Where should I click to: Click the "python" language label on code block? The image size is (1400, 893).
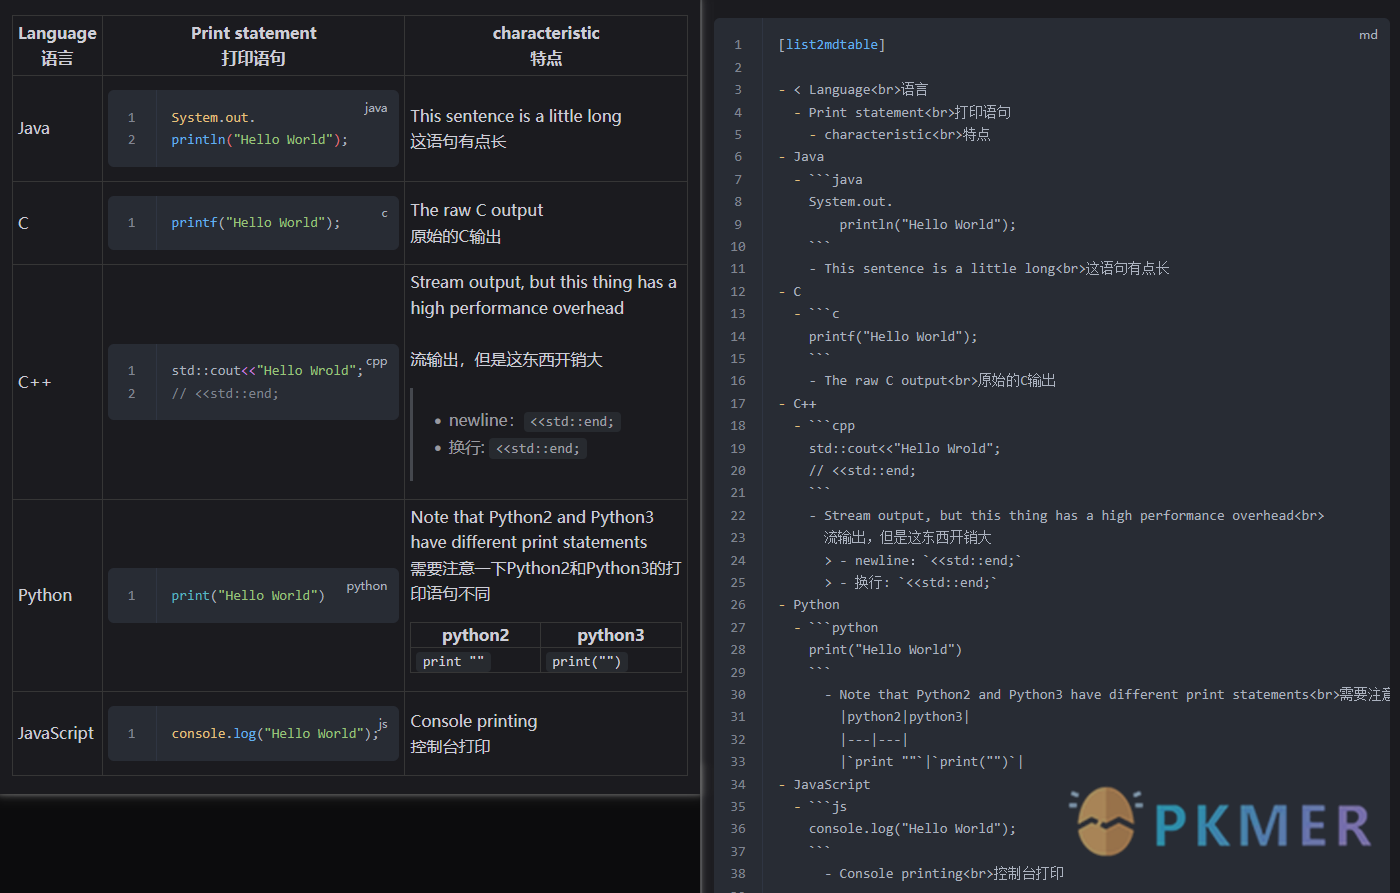point(367,586)
